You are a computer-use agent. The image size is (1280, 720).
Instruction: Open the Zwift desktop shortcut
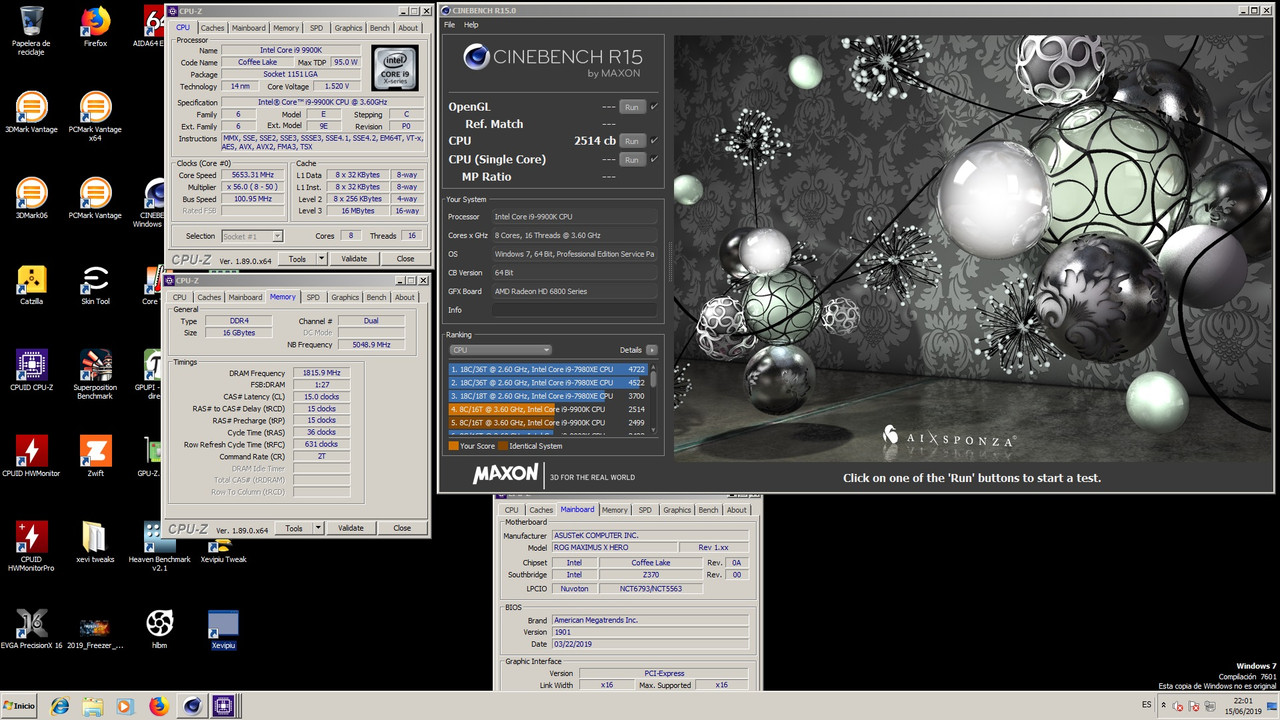tap(95, 457)
